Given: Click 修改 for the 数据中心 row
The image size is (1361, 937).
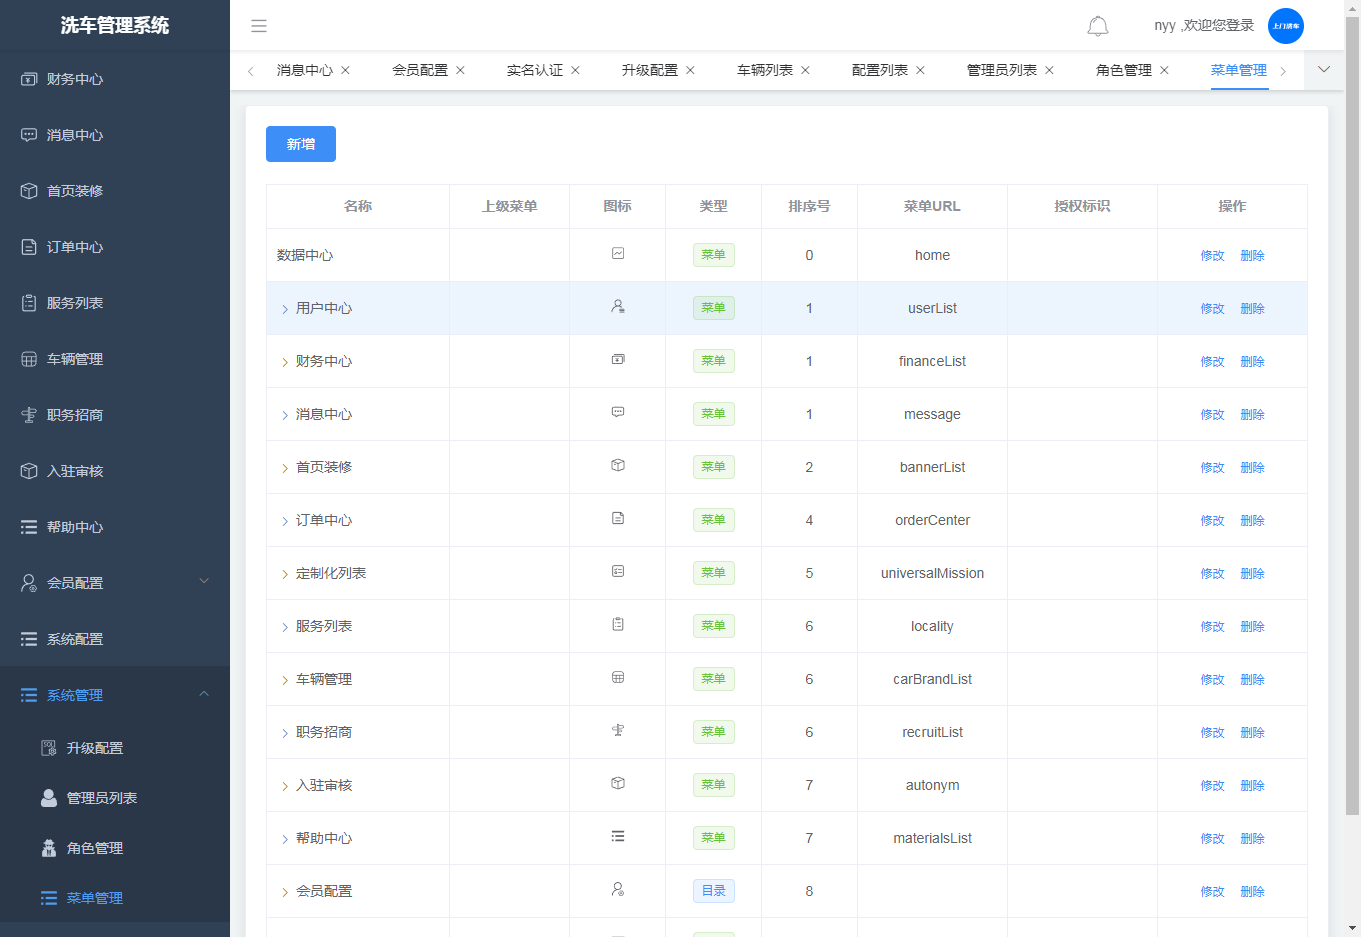Looking at the screenshot, I should coord(1212,256).
